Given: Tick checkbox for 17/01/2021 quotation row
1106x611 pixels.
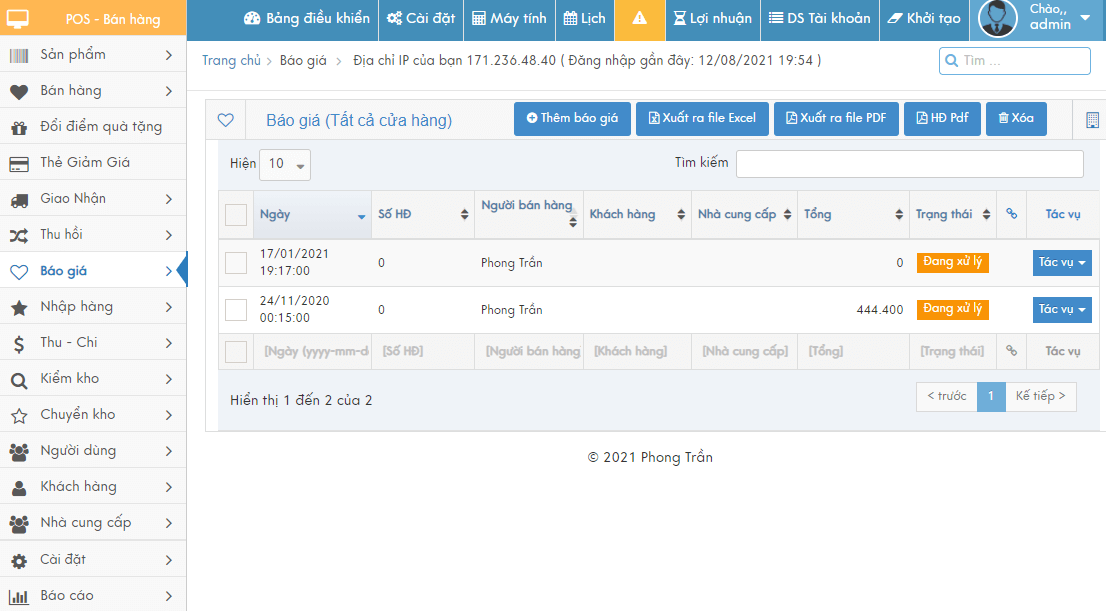Looking at the screenshot, I should [236, 263].
